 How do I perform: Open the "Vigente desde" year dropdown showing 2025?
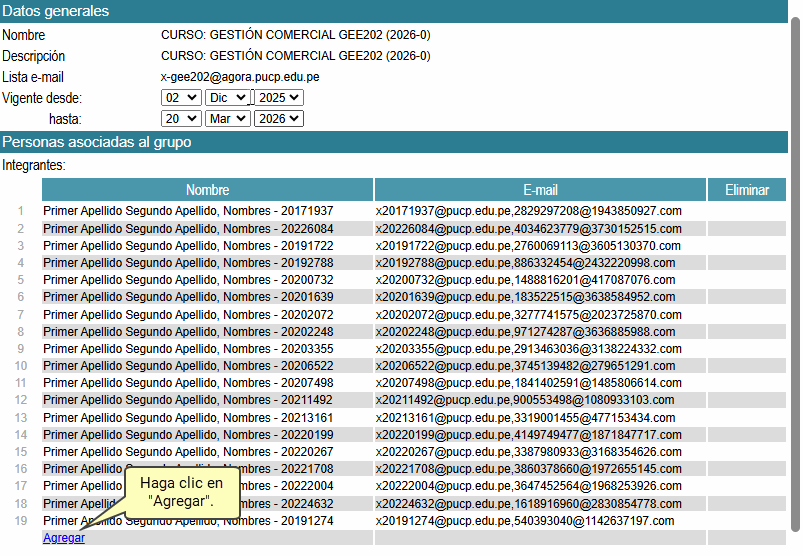[278, 97]
